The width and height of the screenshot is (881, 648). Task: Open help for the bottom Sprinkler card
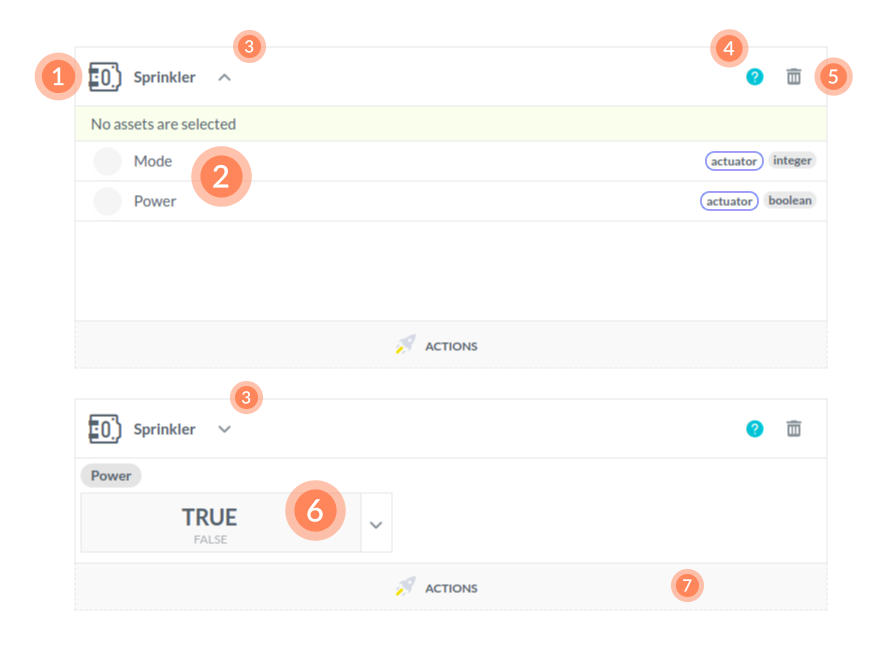pos(754,428)
